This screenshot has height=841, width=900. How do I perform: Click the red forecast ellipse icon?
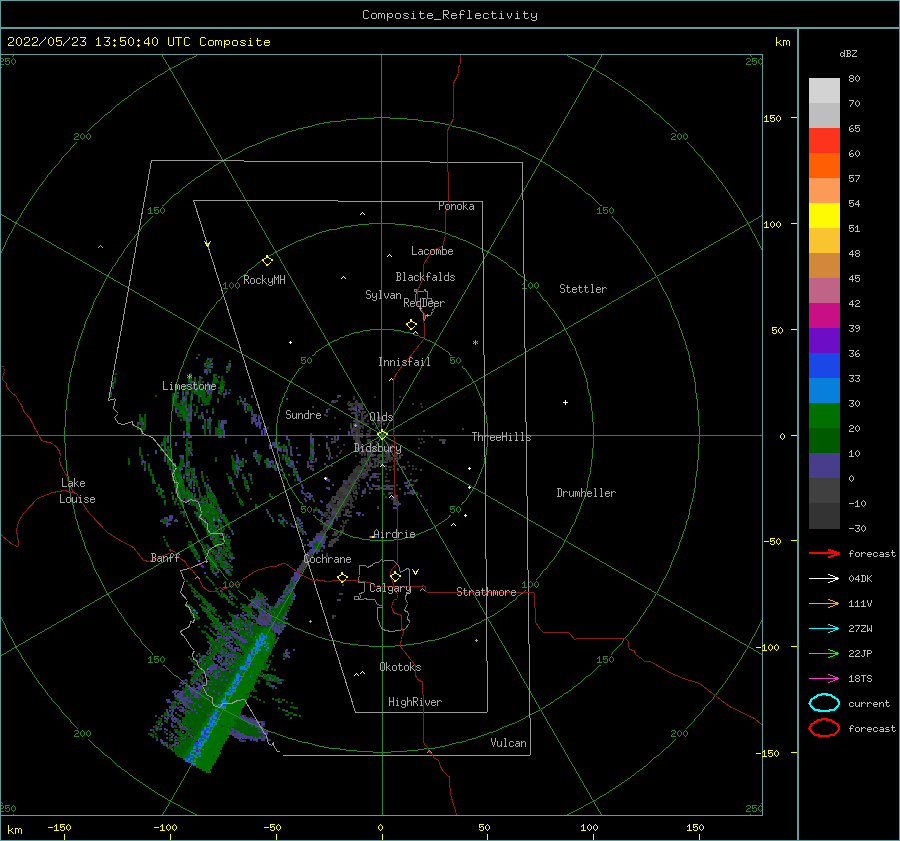(824, 728)
